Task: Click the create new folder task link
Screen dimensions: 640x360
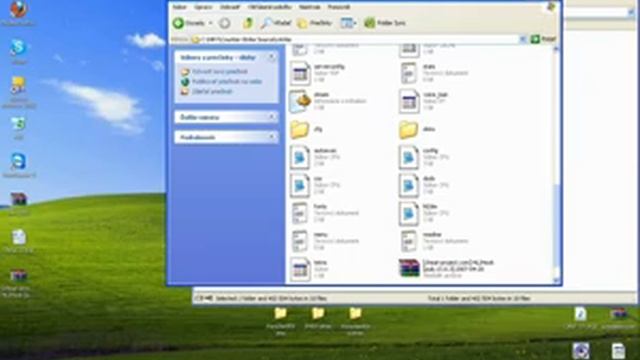Action: pos(220,71)
